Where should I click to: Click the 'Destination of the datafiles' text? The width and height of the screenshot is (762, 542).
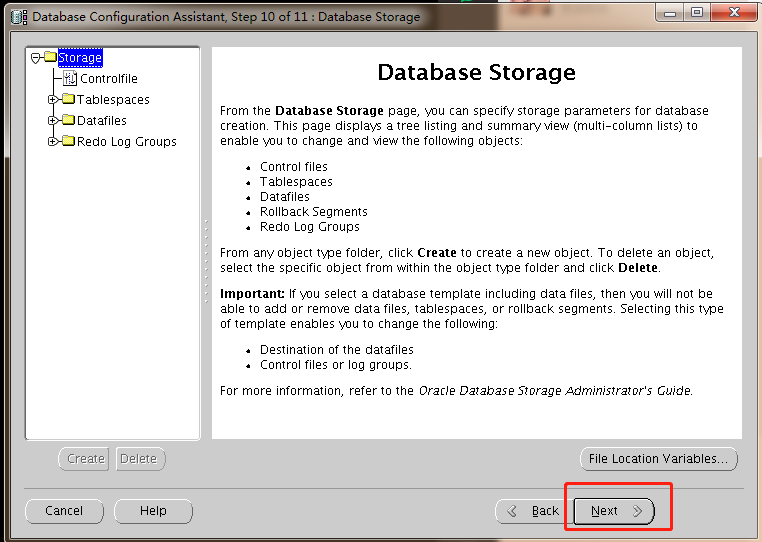point(337,350)
